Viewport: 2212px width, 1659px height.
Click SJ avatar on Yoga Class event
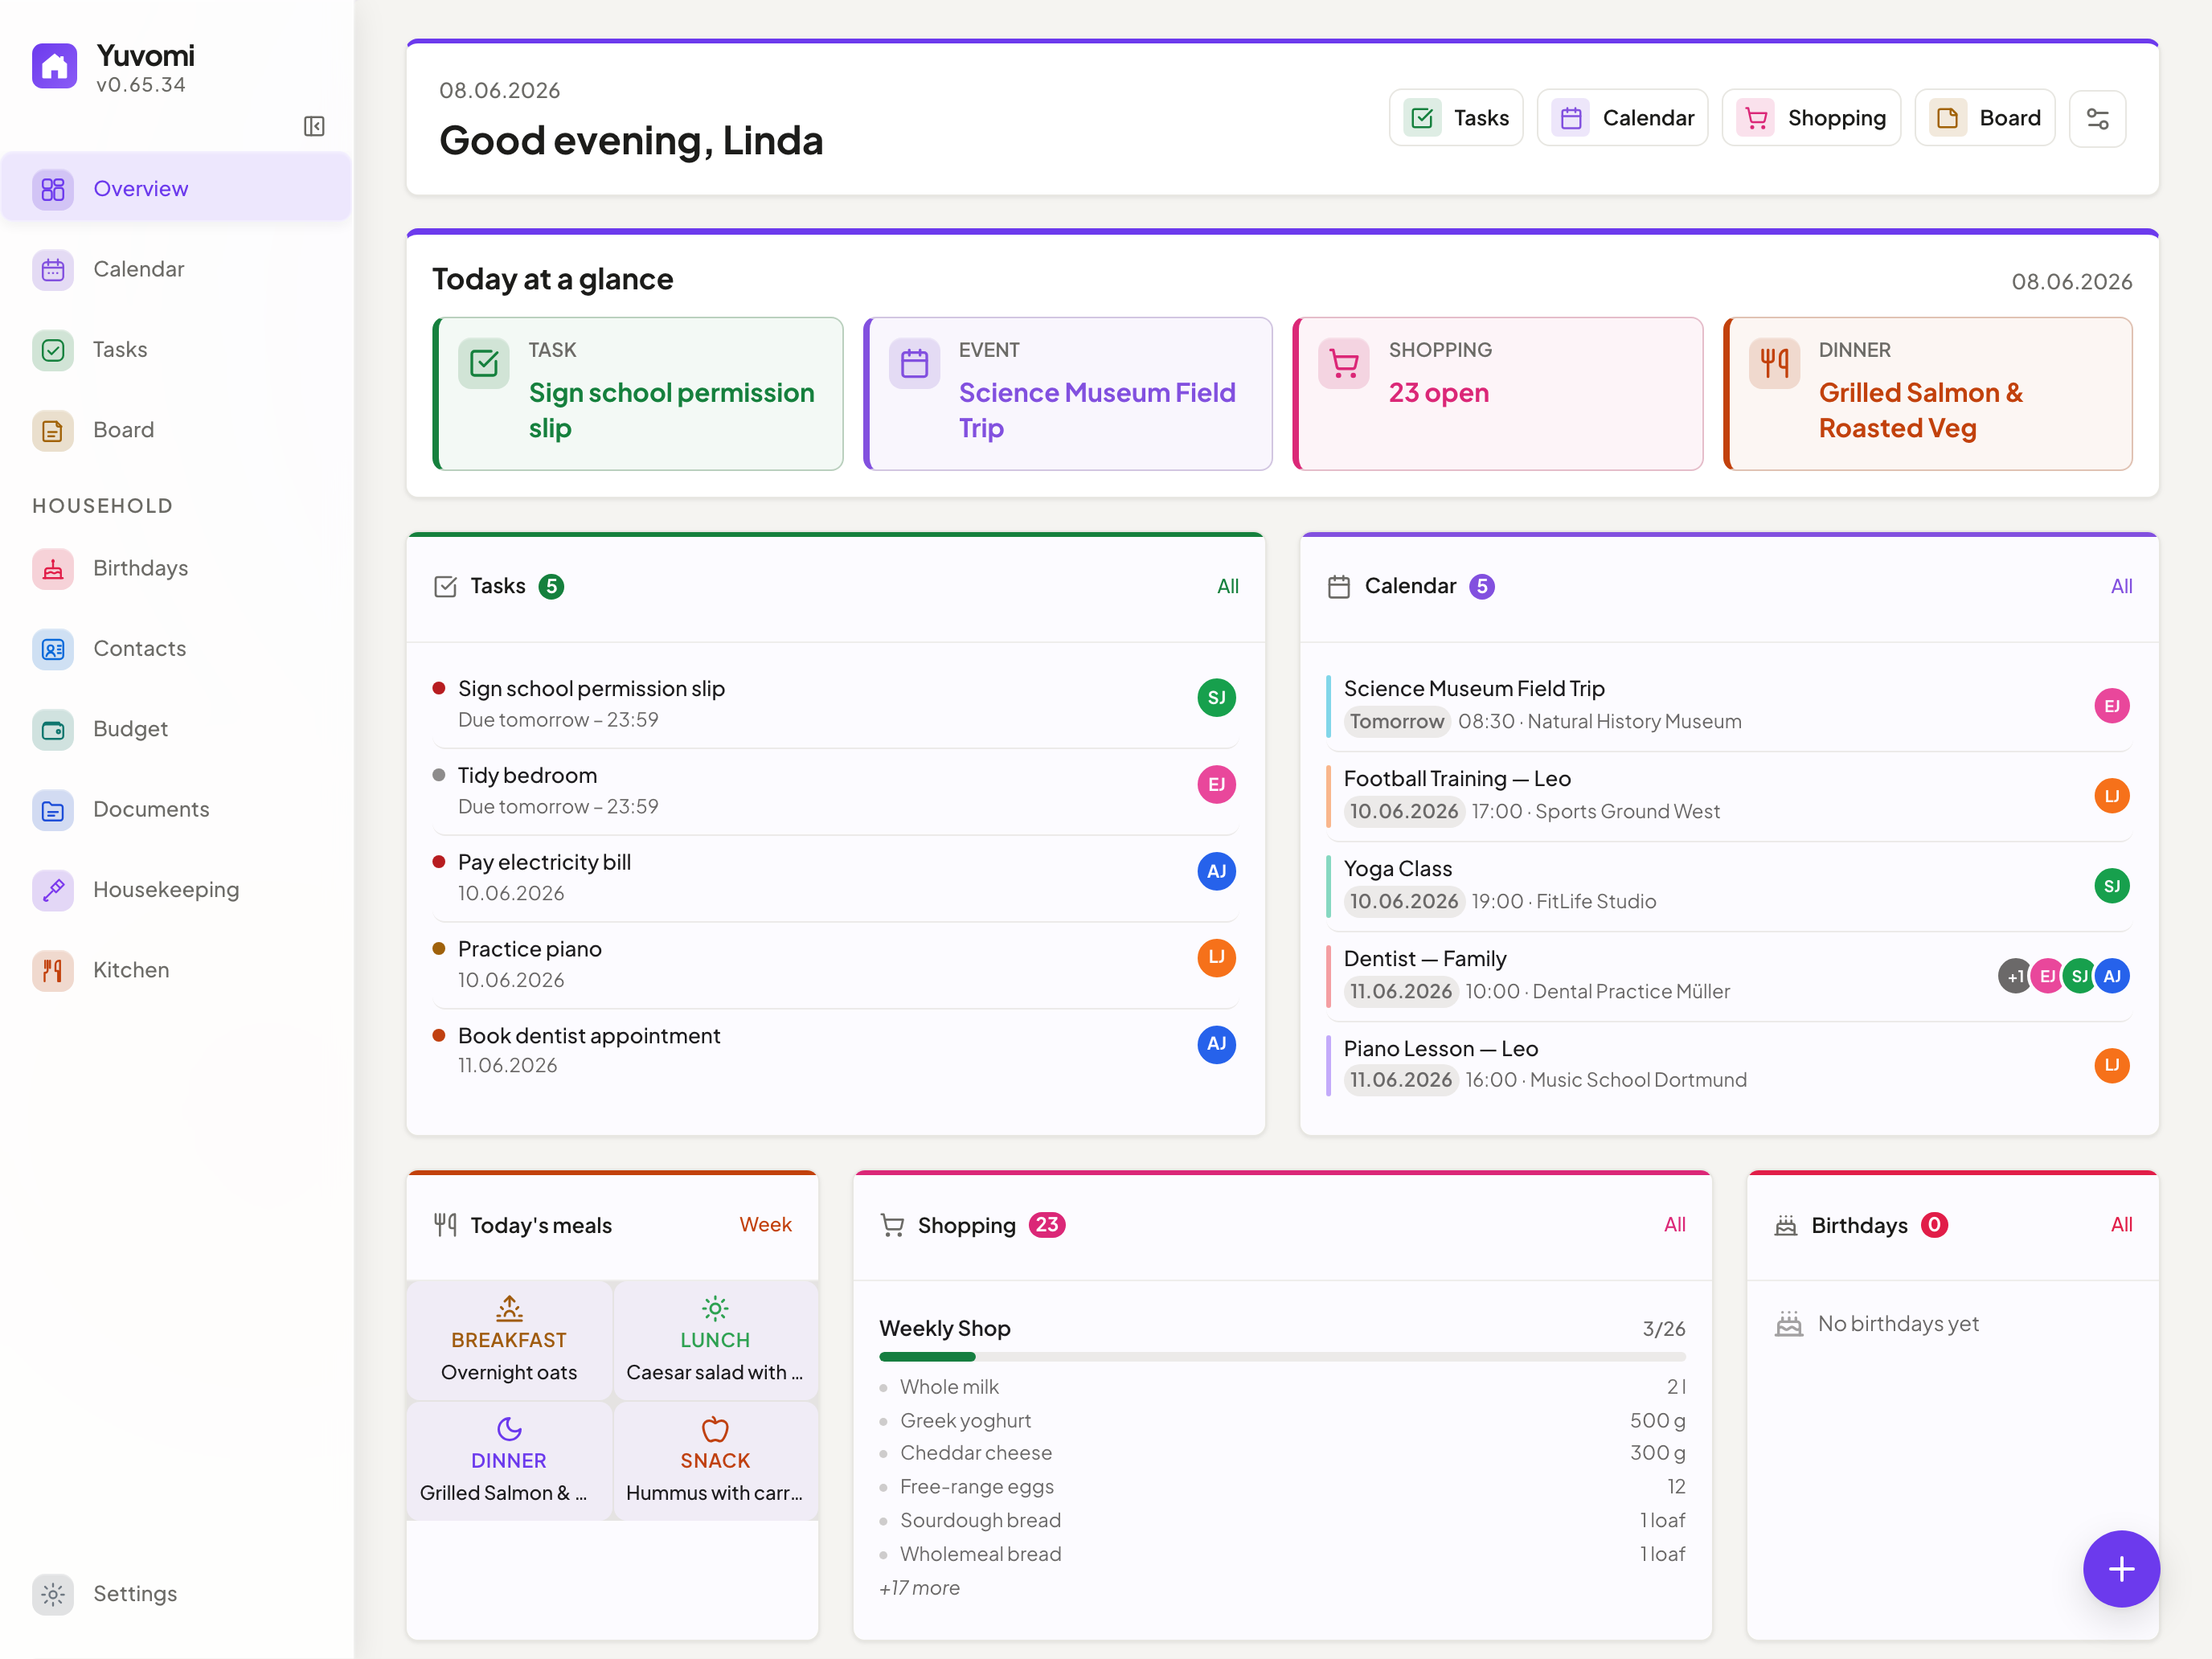pyautogui.click(x=2111, y=886)
